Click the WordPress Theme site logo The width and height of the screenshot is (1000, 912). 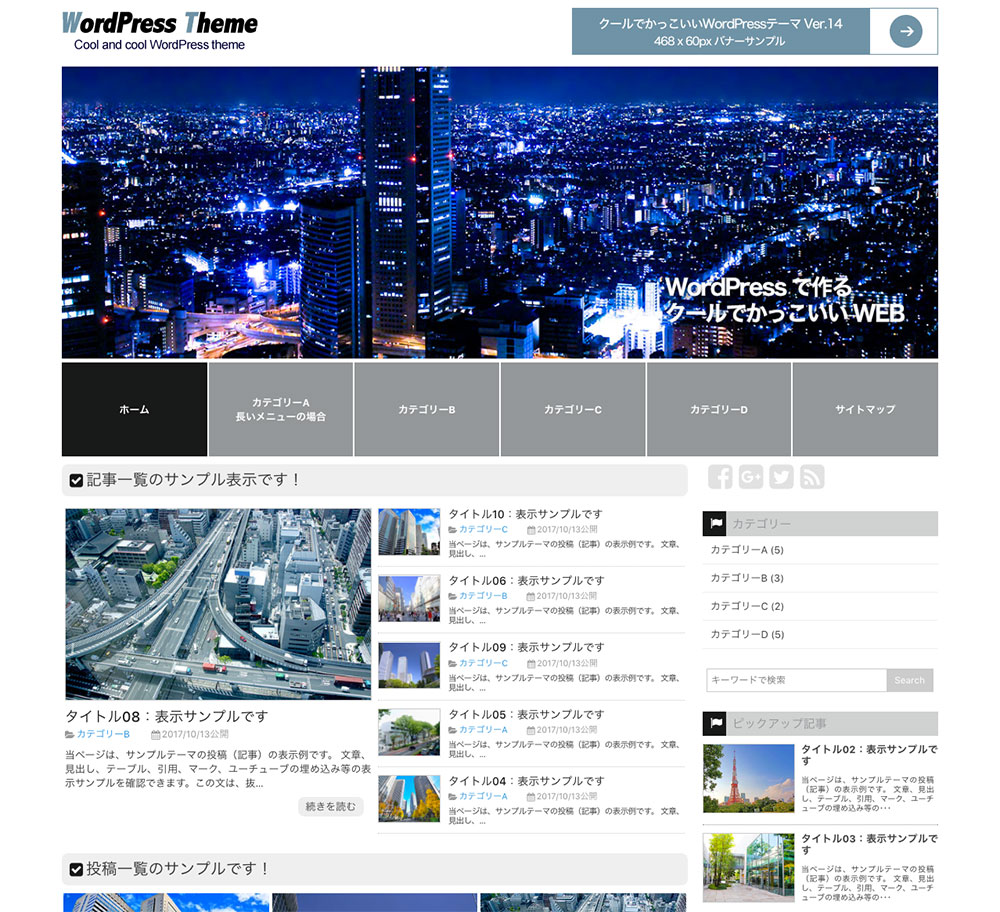(x=159, y=31)
